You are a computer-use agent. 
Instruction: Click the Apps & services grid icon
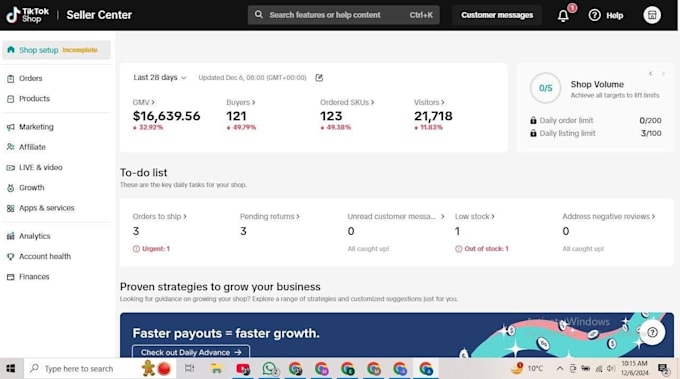(10, 208)
